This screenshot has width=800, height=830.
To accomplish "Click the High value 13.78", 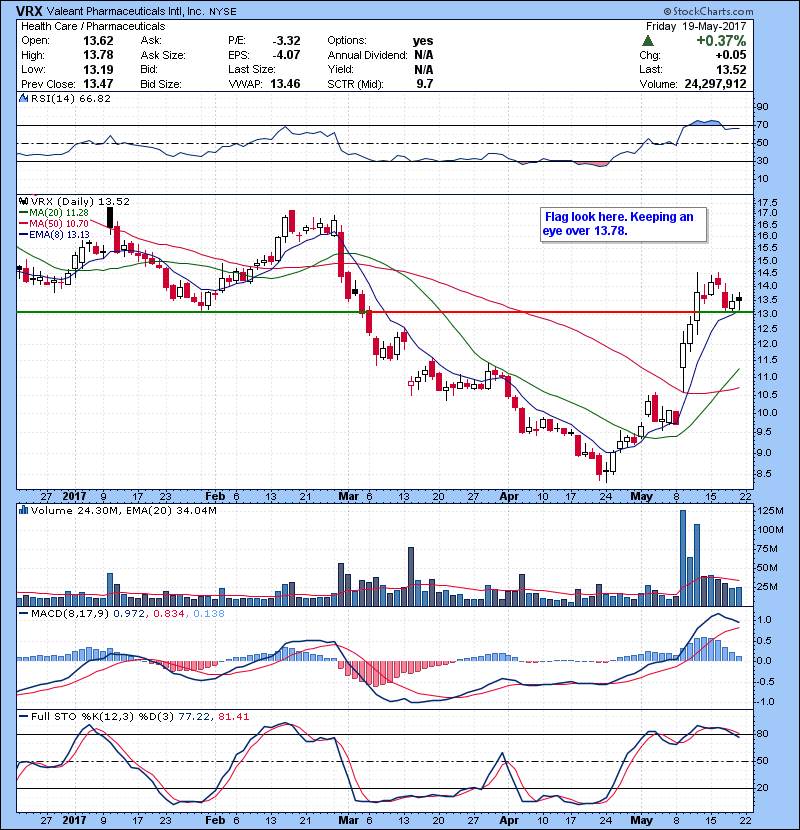I will coord(98,55).
